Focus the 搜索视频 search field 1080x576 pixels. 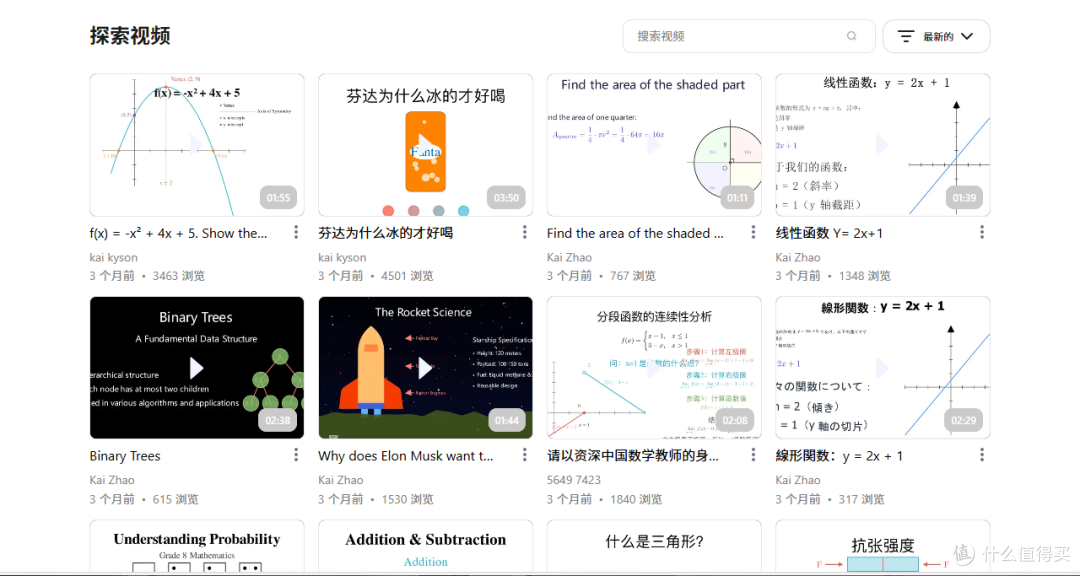749,36
